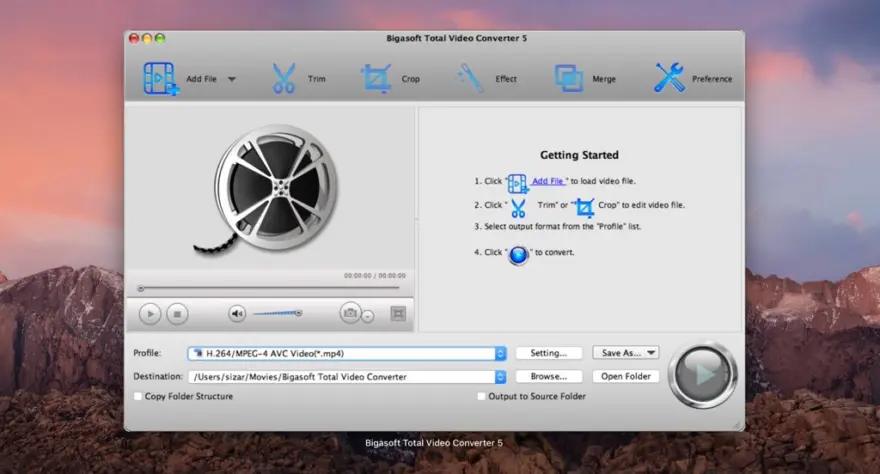Click the Setting... button
The width and height of the screenshot is (880, 474).
(548, 353)
